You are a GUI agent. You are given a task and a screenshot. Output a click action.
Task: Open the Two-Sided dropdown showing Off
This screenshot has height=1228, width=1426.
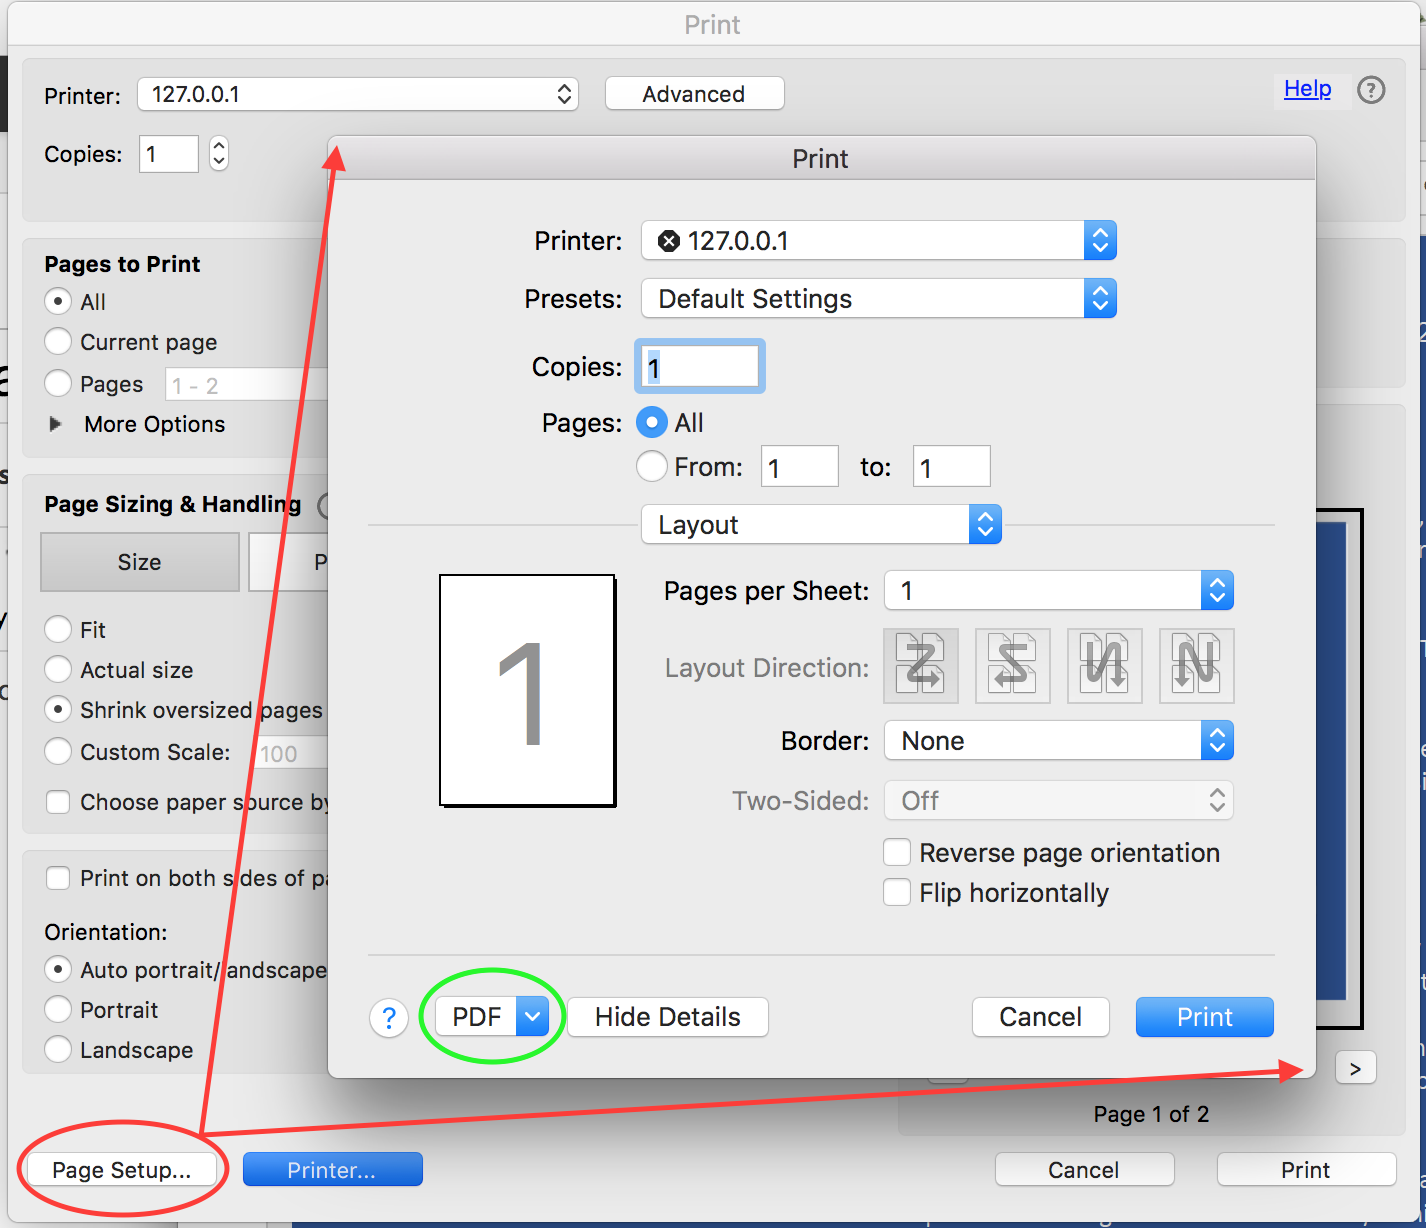click(1059, 801)
